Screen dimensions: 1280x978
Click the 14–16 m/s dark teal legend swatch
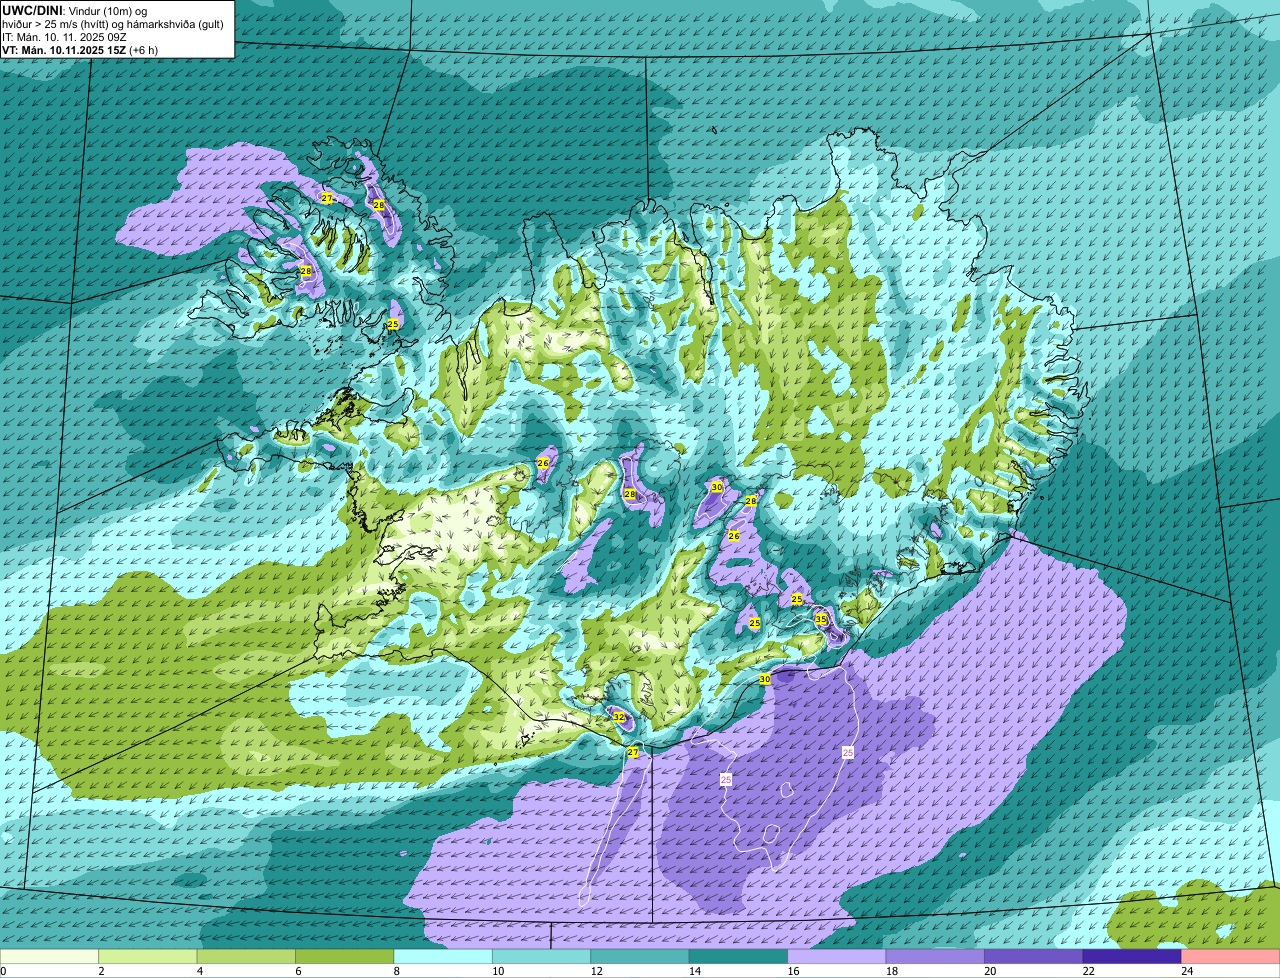[x=739, y=956]
